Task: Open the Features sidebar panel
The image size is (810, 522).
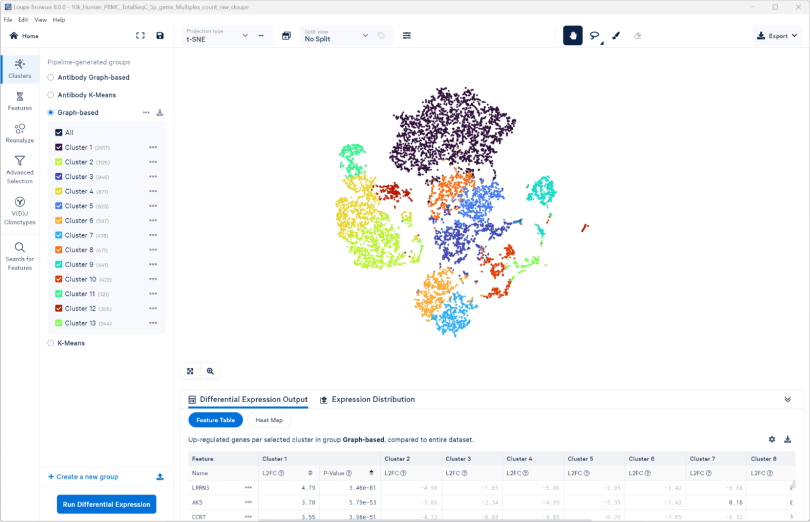Action: 19,100
